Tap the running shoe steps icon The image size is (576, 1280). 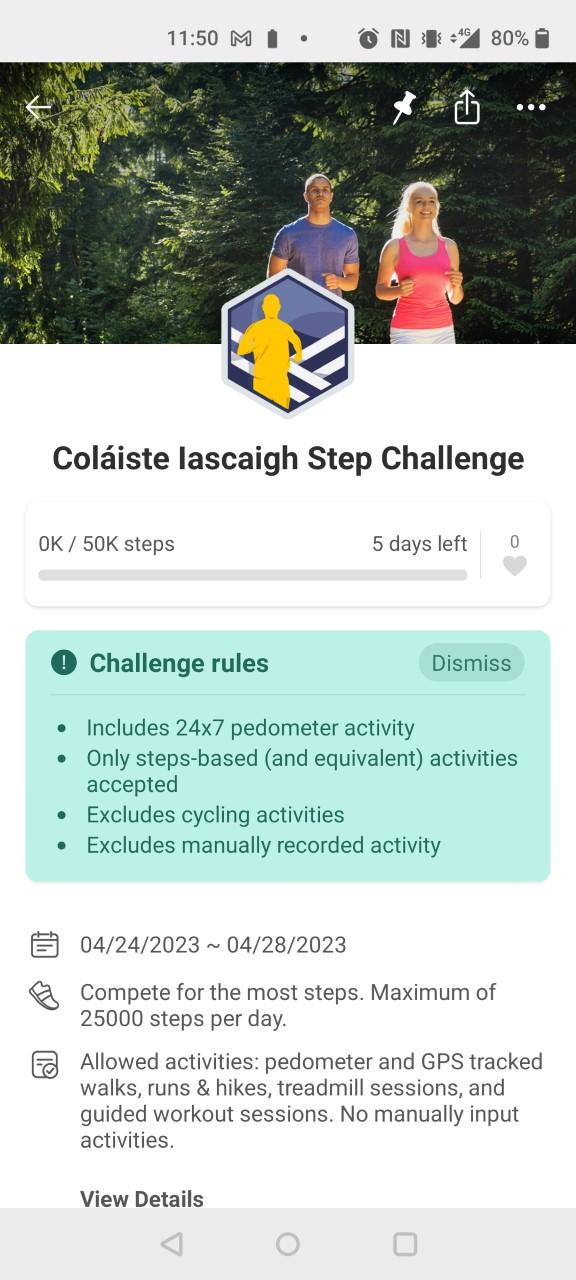44,996
